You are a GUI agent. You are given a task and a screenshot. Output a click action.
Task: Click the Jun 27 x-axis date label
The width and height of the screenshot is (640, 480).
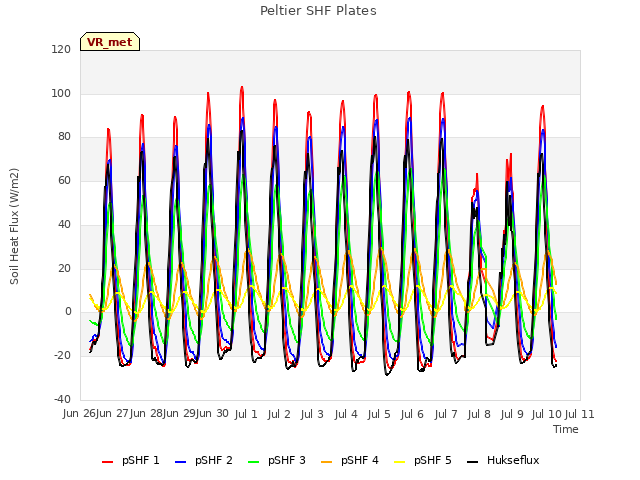pyautogui.click(x=113, y=414)
